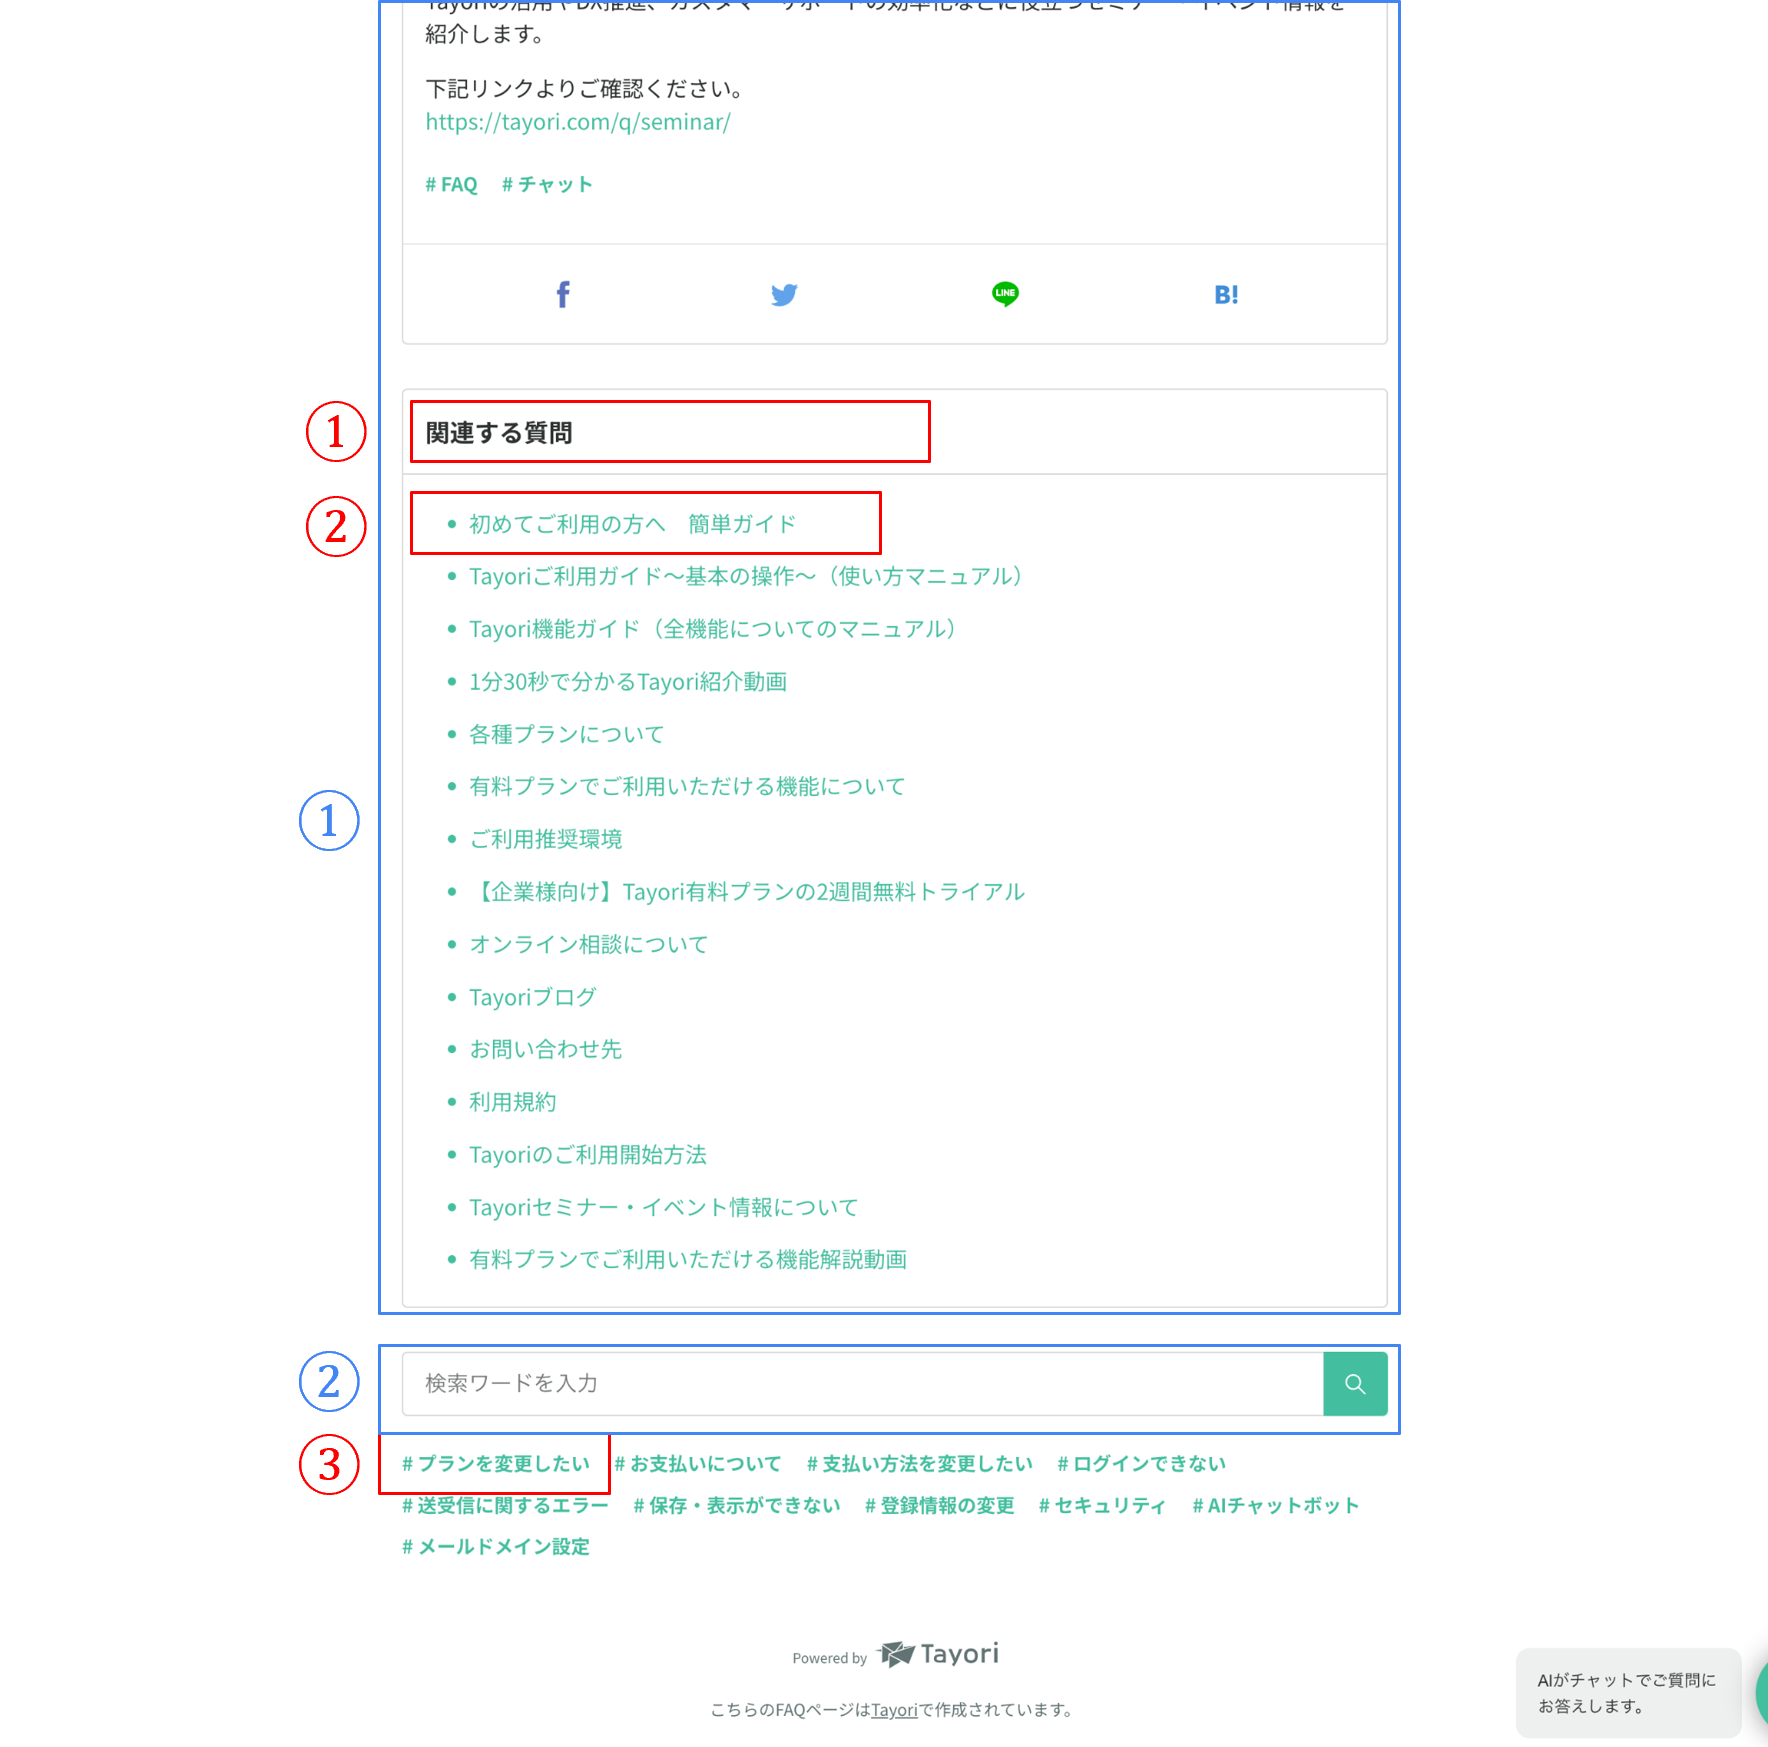Select the #保存・表示ができない tag
This screenshot has width=1768, height=1747.
(x=737, y=1506)
